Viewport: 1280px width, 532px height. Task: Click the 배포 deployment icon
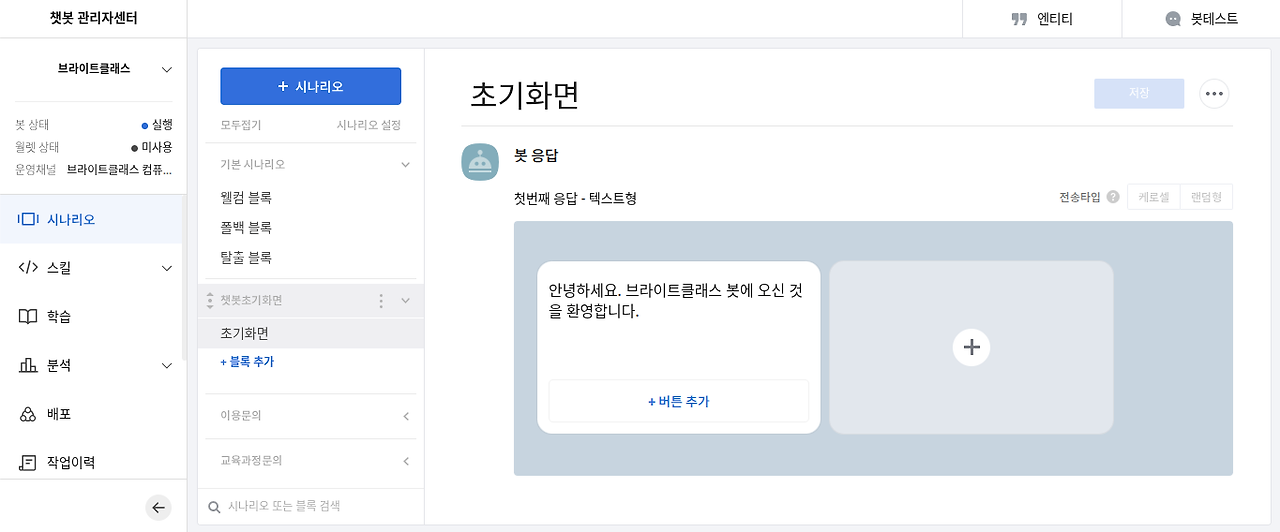(x=28, y=414)
